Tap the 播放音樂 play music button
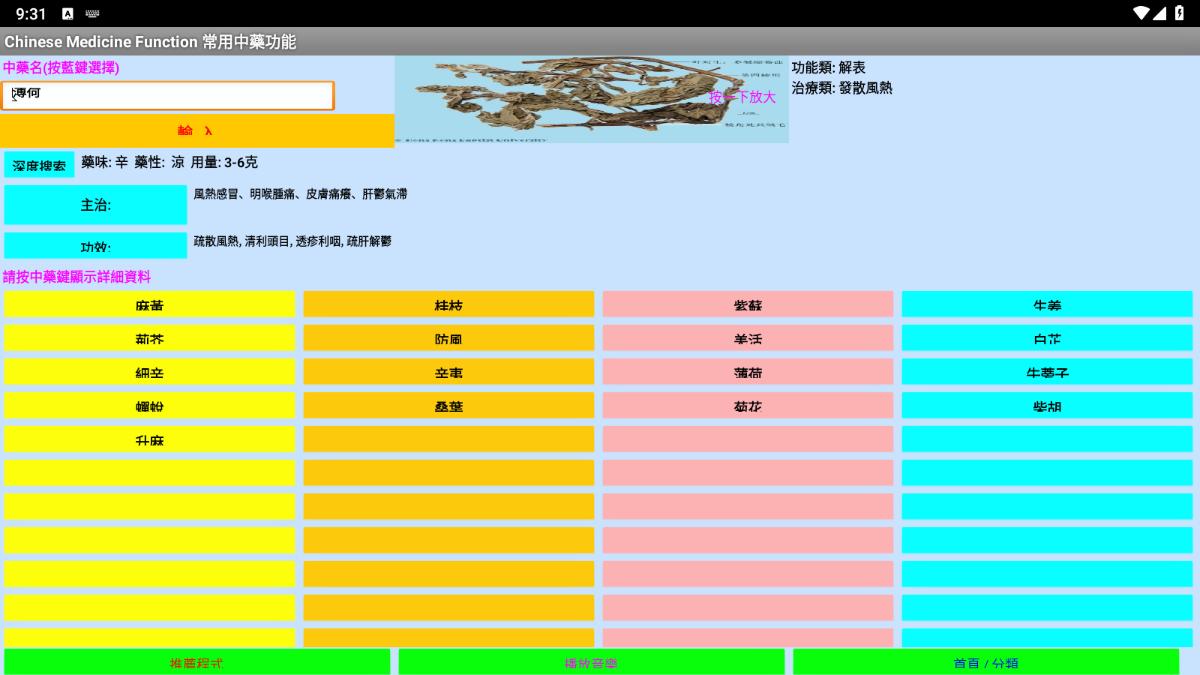This screenshot has height=675, width=1200. (x=591, y=662)
